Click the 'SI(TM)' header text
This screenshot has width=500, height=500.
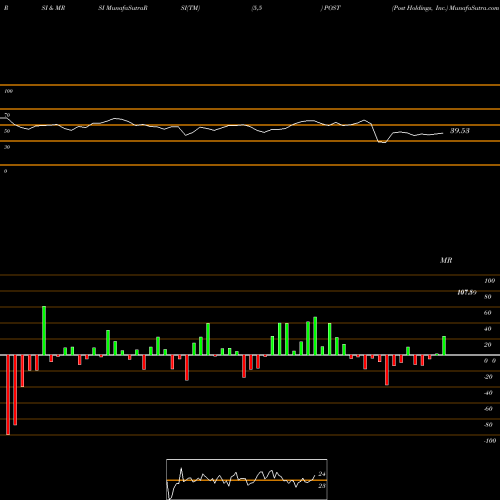[190, 8]
